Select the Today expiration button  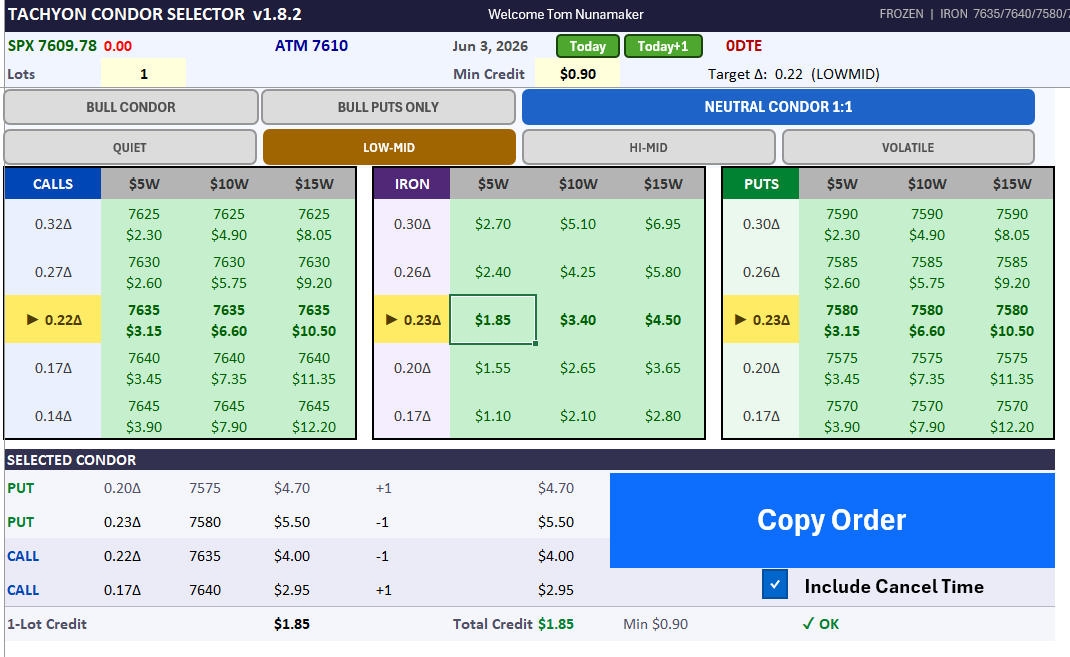pyautogui.click(x=588, y=46)
